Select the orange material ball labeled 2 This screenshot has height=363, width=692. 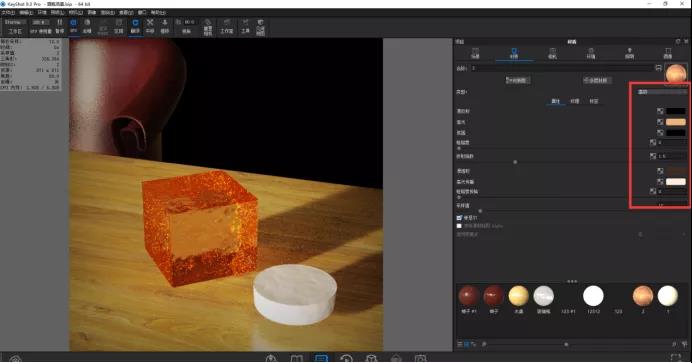click(x=643, y=296)
